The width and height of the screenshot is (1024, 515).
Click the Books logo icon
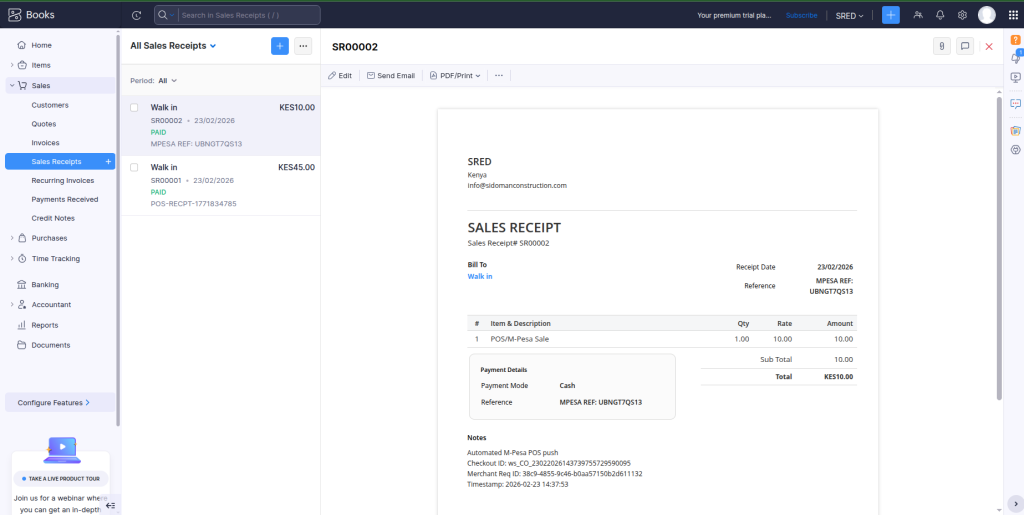coord(14,15)
